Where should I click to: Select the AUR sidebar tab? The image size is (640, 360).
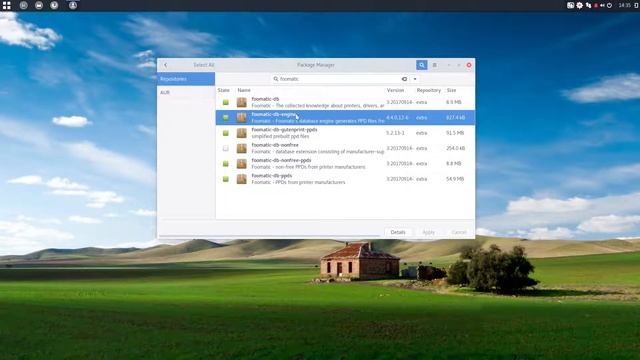coord(186,93)
